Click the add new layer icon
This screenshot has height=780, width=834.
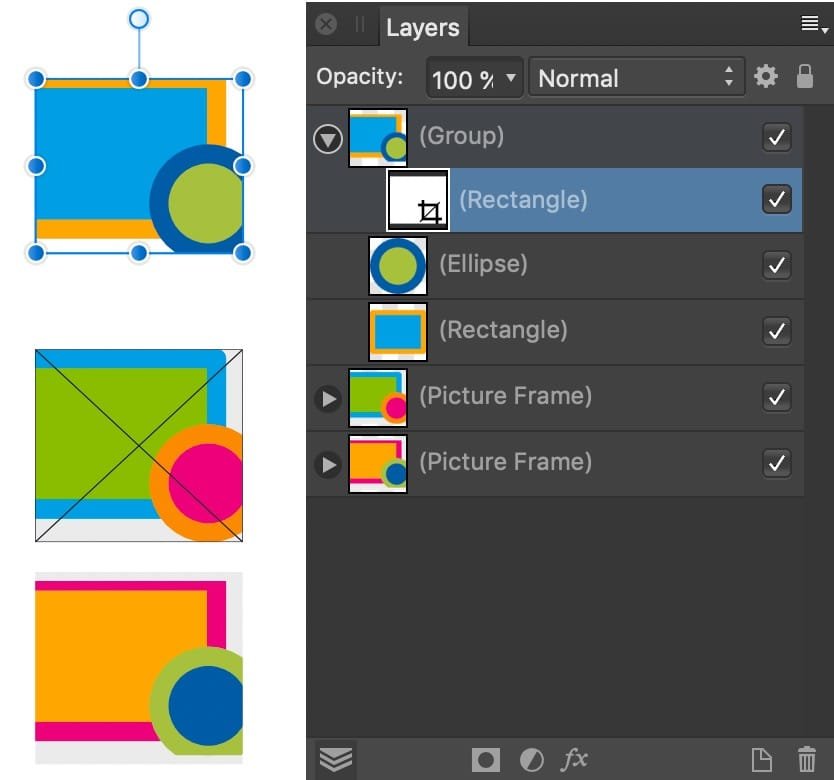761,758
